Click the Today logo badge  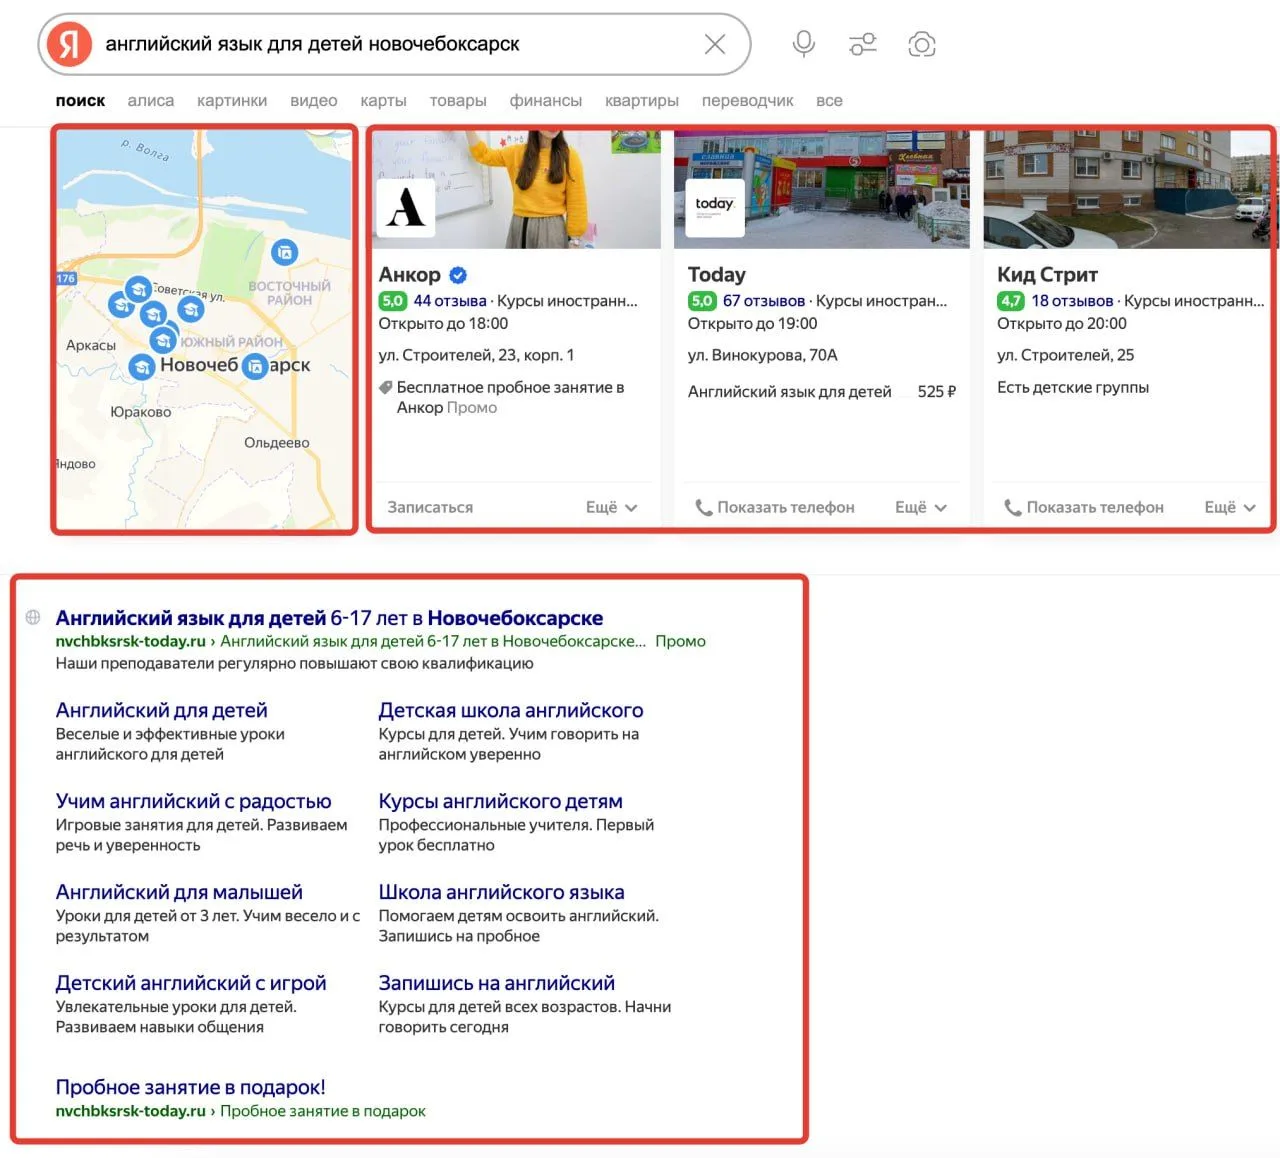pyautogui.click(x=715, y=207)
